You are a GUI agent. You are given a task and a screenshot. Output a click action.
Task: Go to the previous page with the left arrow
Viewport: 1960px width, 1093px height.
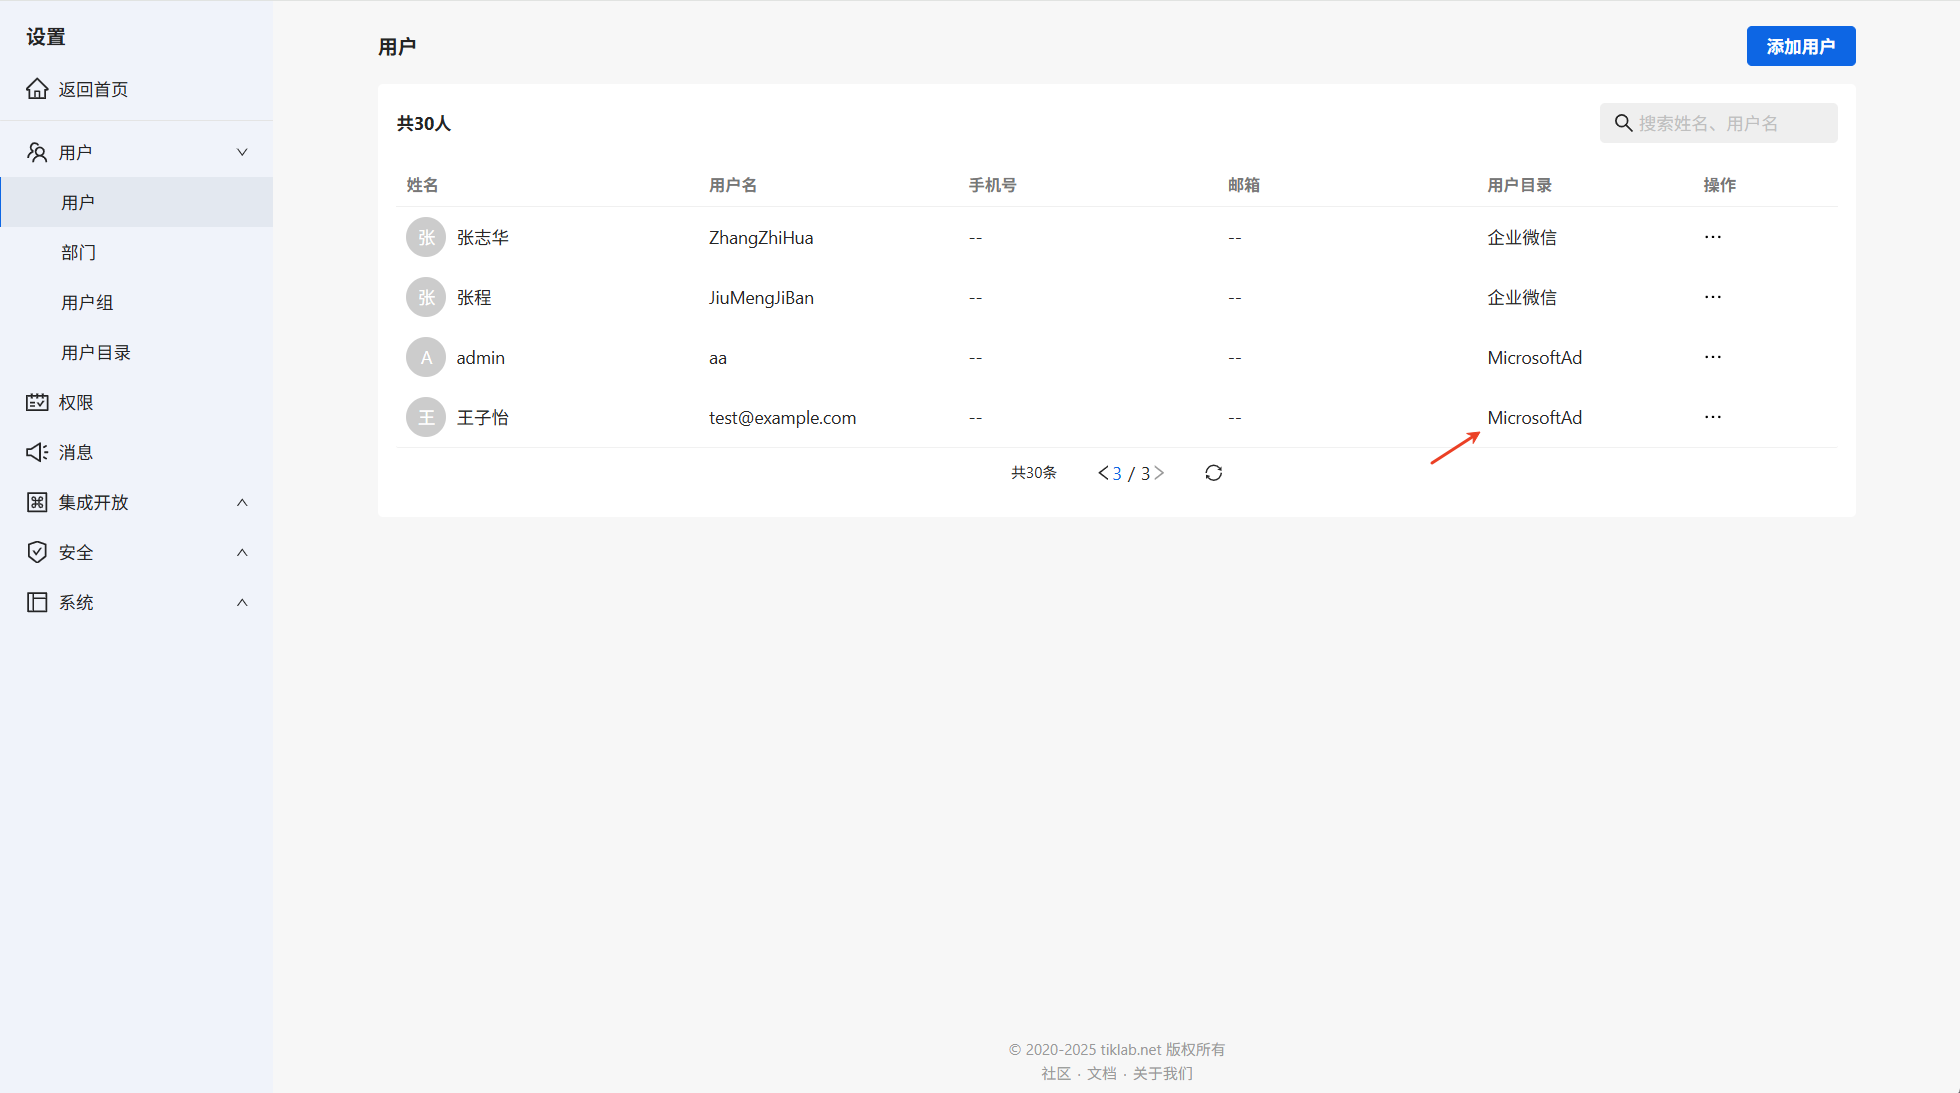(x=1102, y=473)
